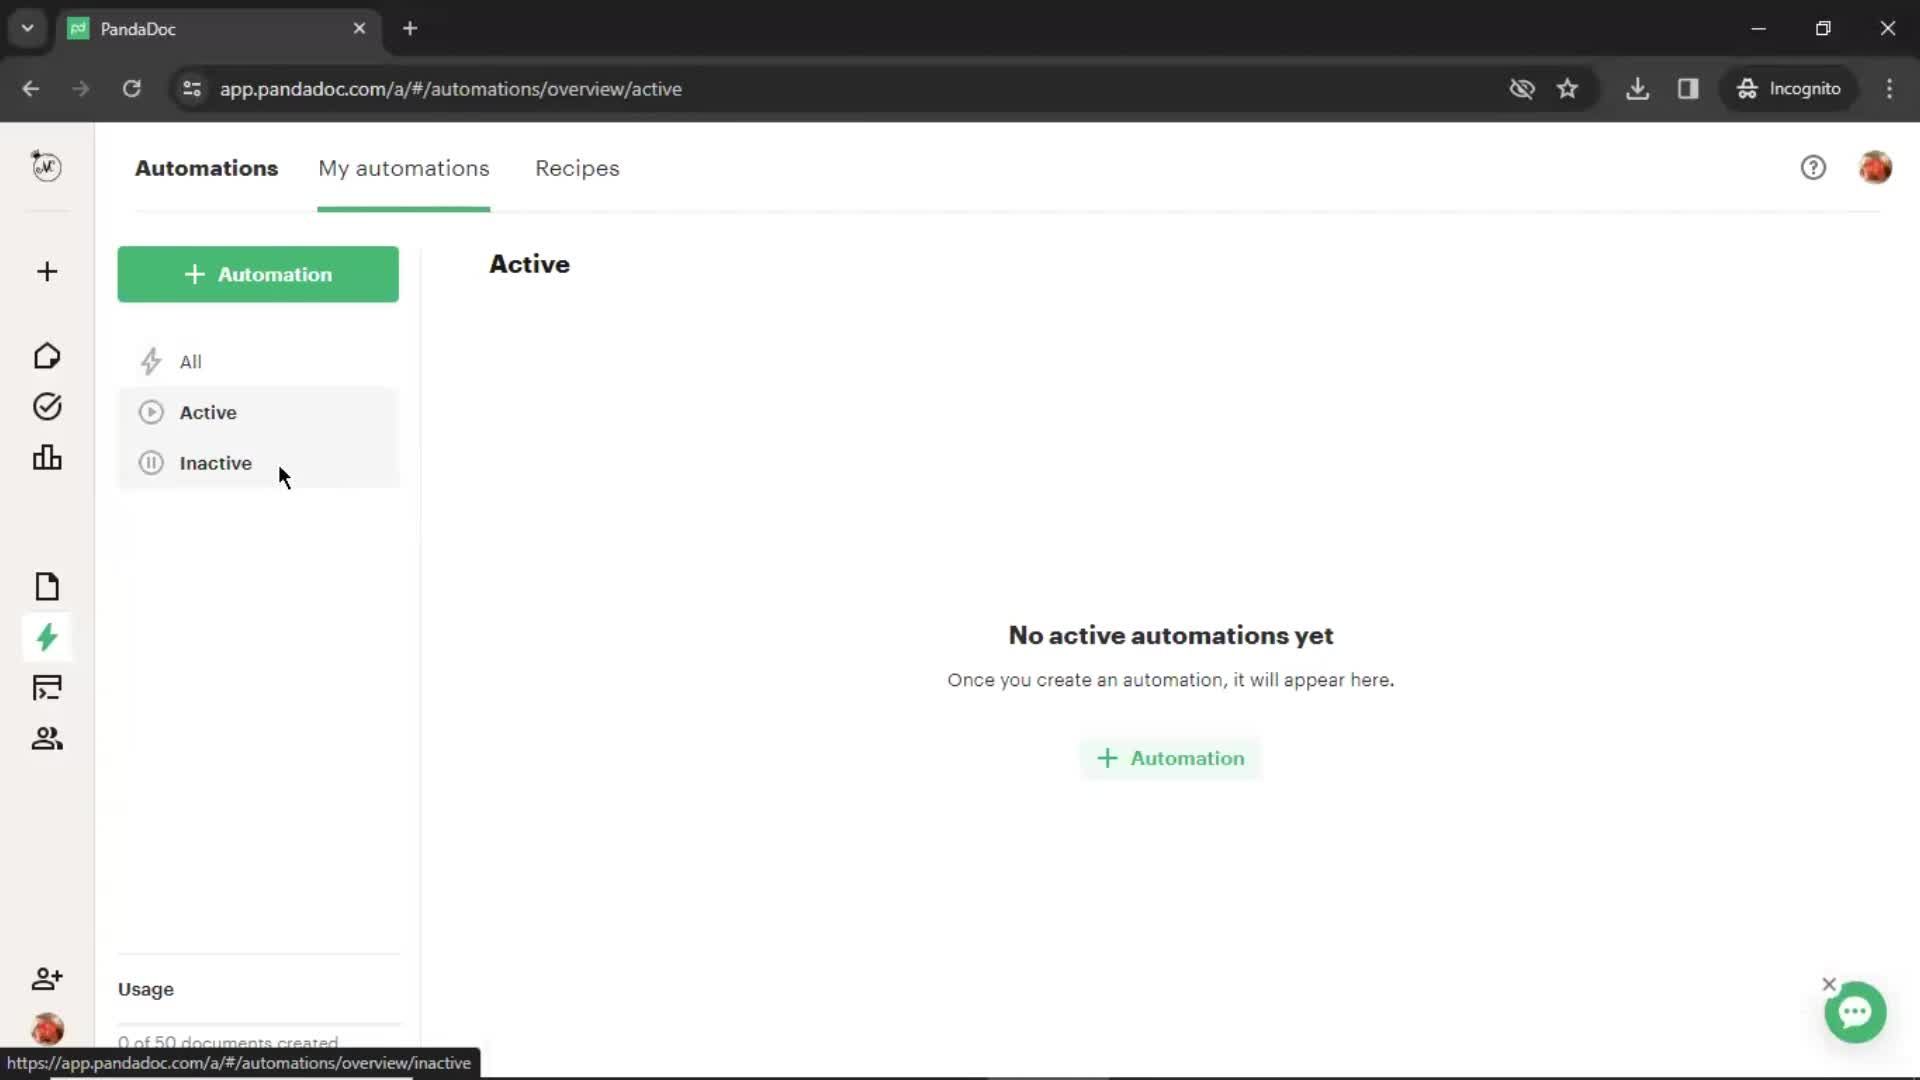Select the All automations radio button
The height and width of the screenshot is (1080, 1920).
(x=190, y=361)
